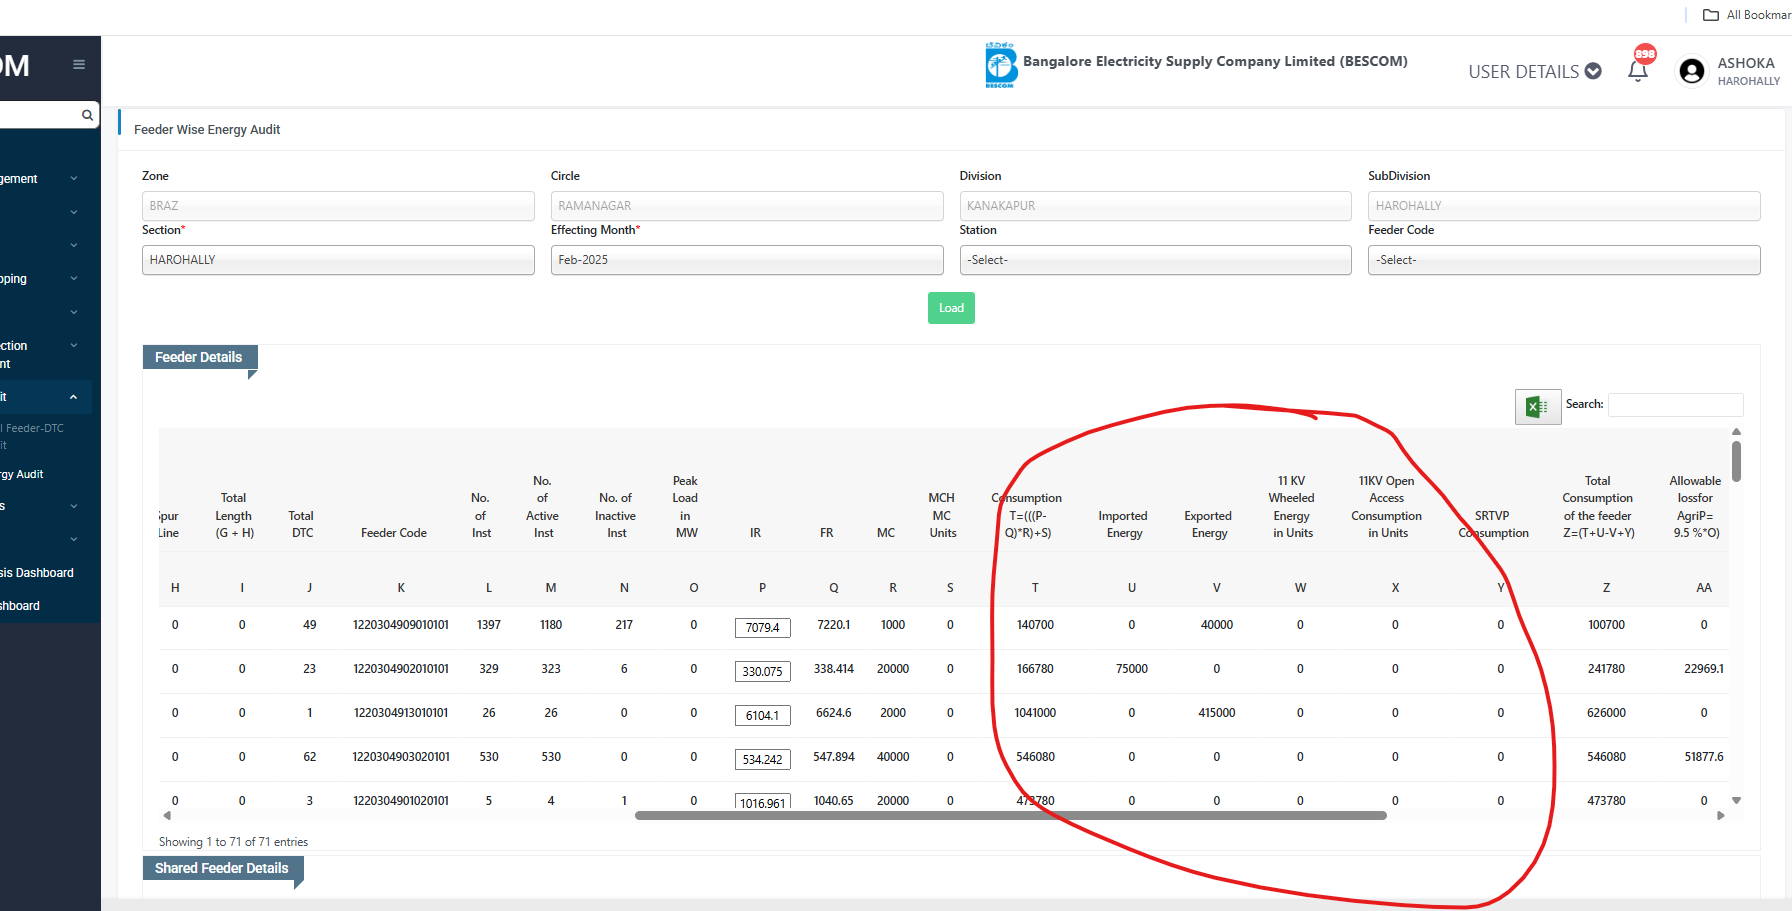Click the BESCOM logo
1792x911 pixels.
1000,65
